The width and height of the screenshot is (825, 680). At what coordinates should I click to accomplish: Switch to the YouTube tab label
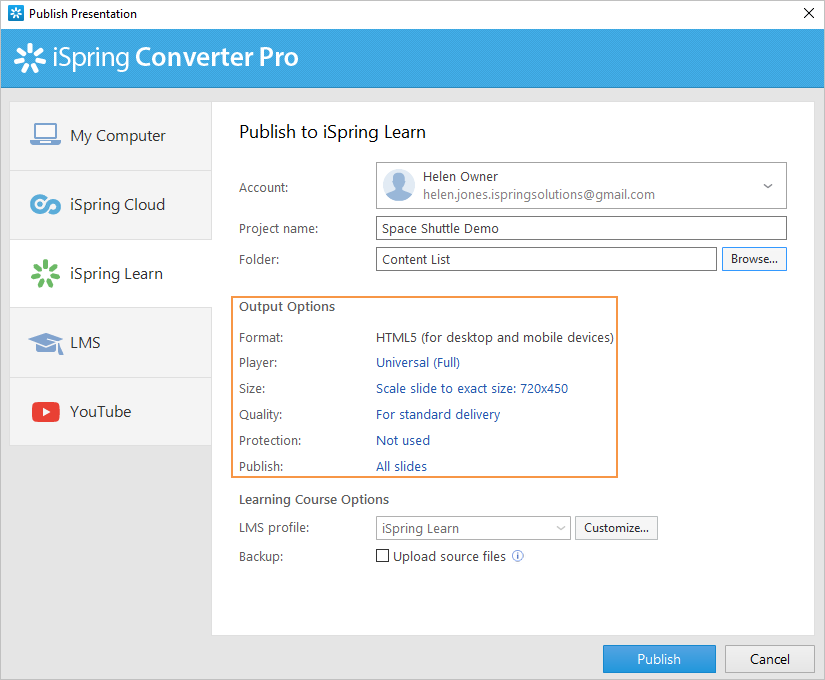(100, 412)
